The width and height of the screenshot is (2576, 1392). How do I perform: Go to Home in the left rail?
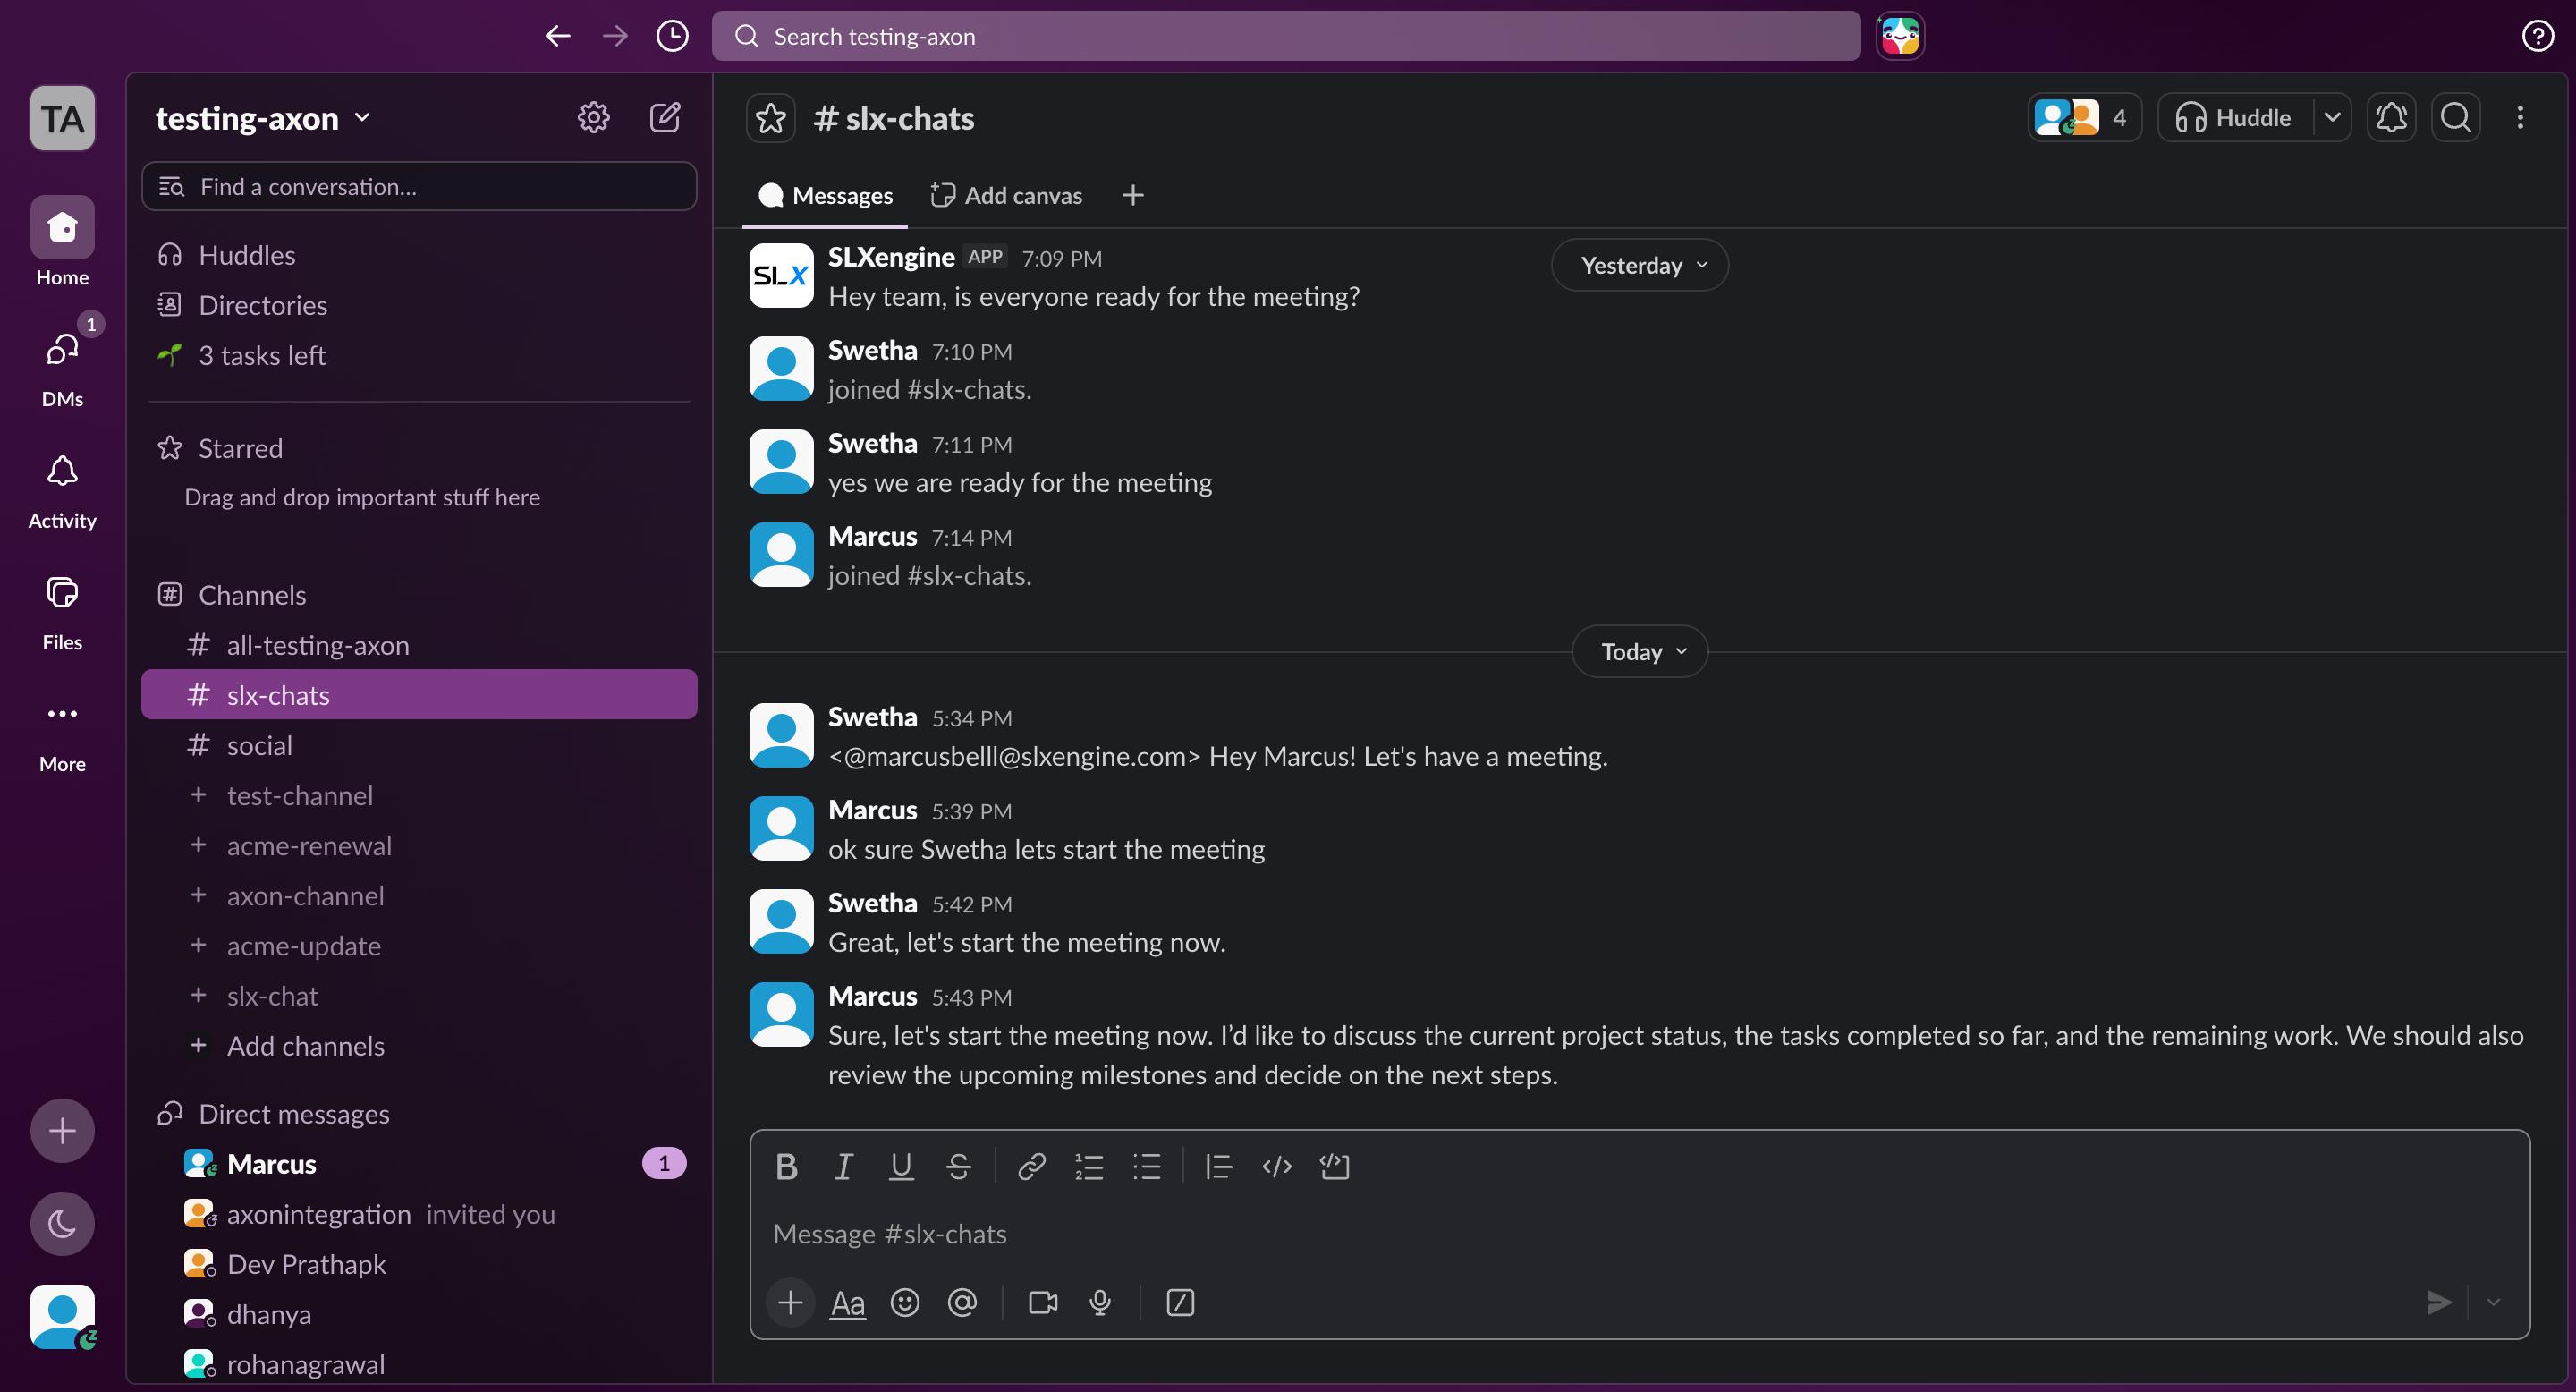tap(62, 242)
